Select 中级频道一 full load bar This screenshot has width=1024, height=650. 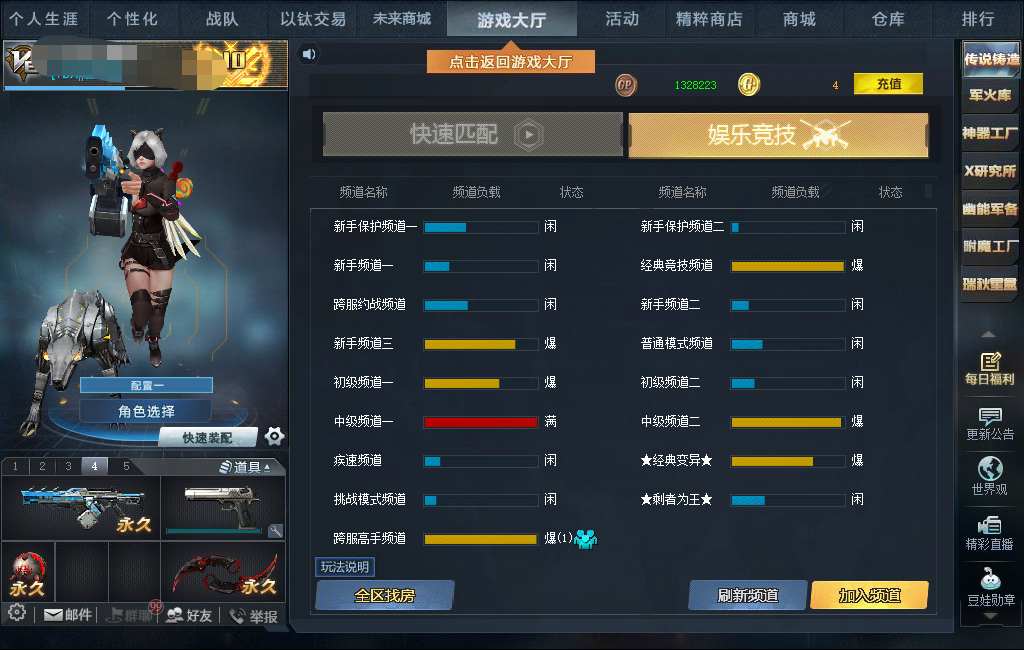(x=481, y=422)
